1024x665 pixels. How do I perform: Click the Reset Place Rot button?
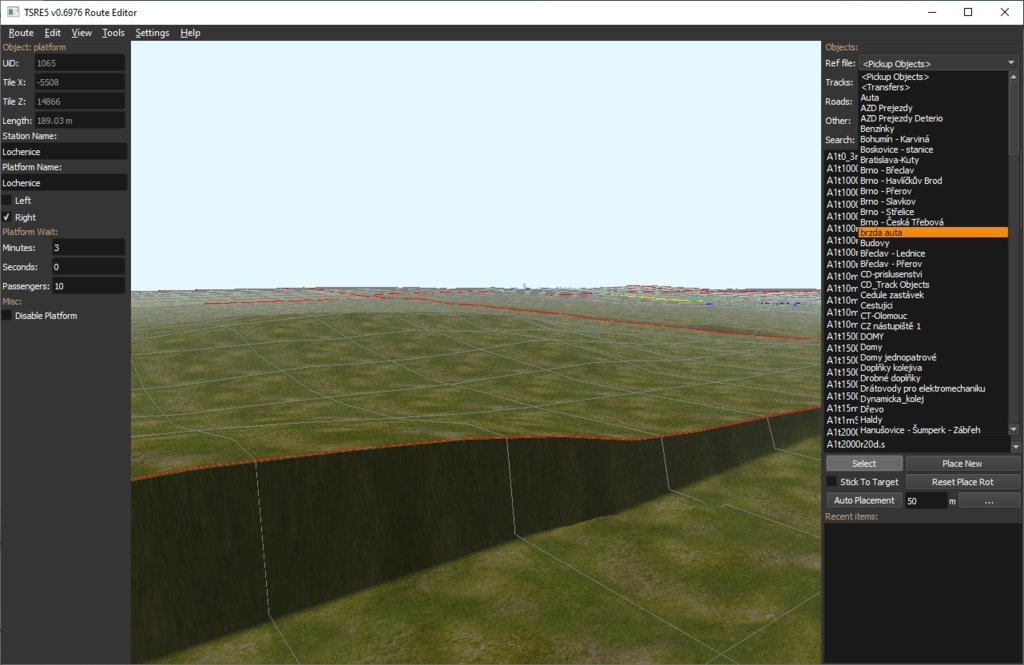[962, 482]
